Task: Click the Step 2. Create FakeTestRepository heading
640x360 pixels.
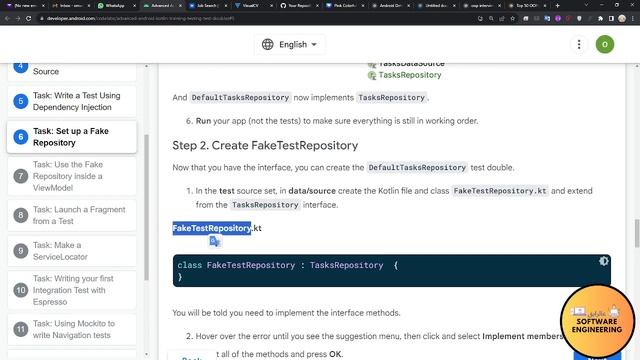Action: [265, 145]
